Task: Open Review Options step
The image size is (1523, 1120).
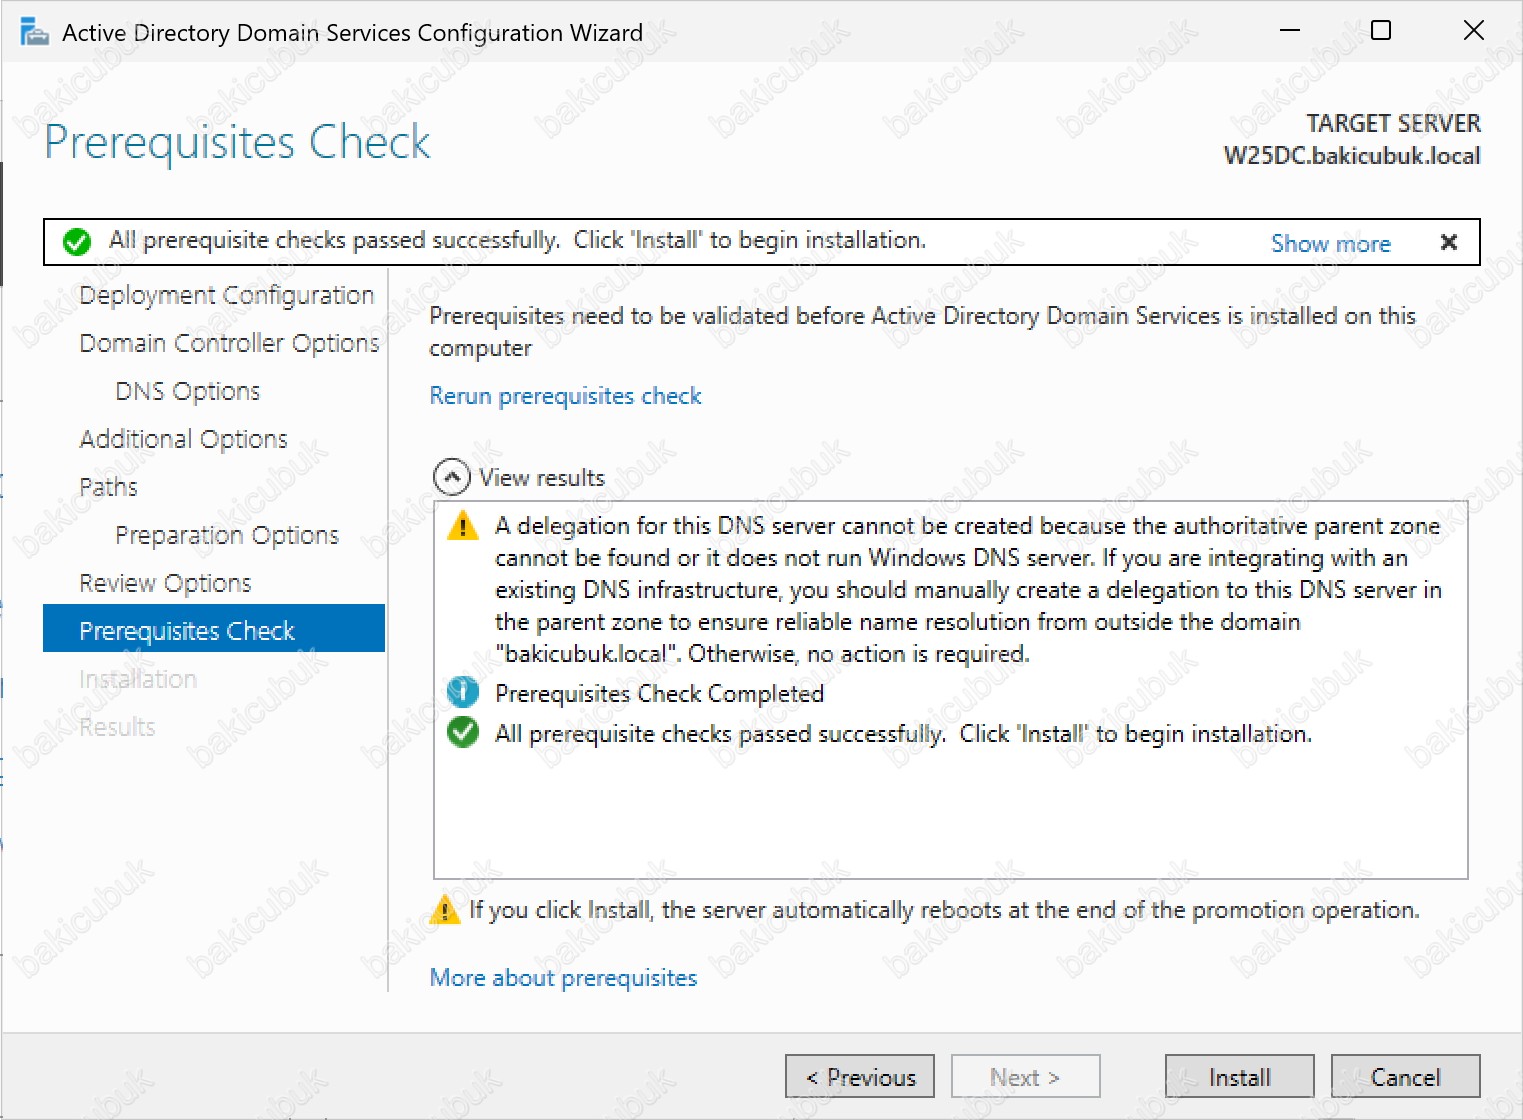Action: tap(165, 583)
